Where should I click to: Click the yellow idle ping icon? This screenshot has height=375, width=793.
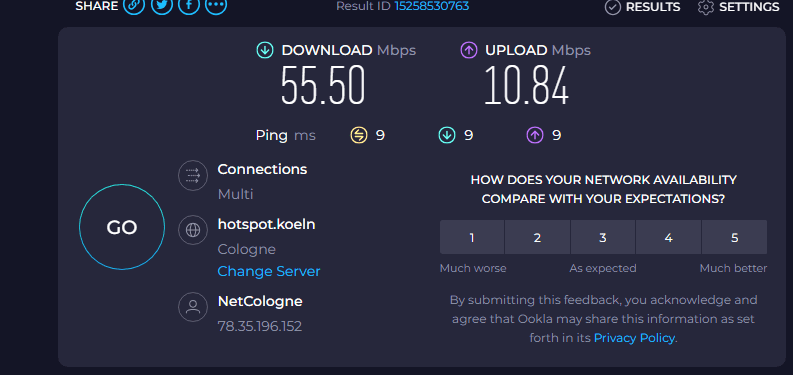pos(359,135)
